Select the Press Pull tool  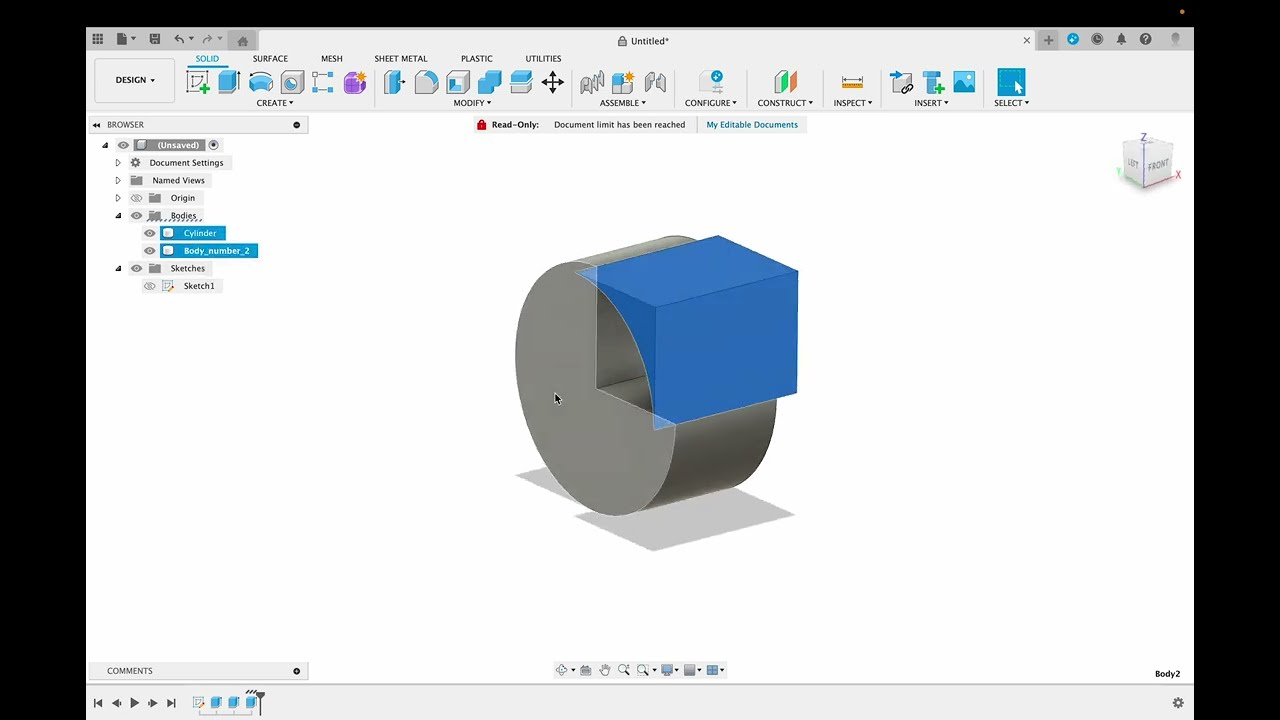tap(395, 82)
